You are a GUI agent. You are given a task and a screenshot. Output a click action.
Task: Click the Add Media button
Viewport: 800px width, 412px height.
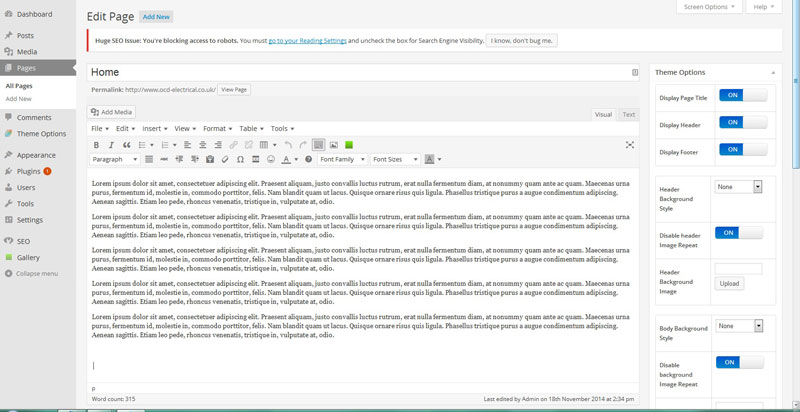click(x=111, y=112)
